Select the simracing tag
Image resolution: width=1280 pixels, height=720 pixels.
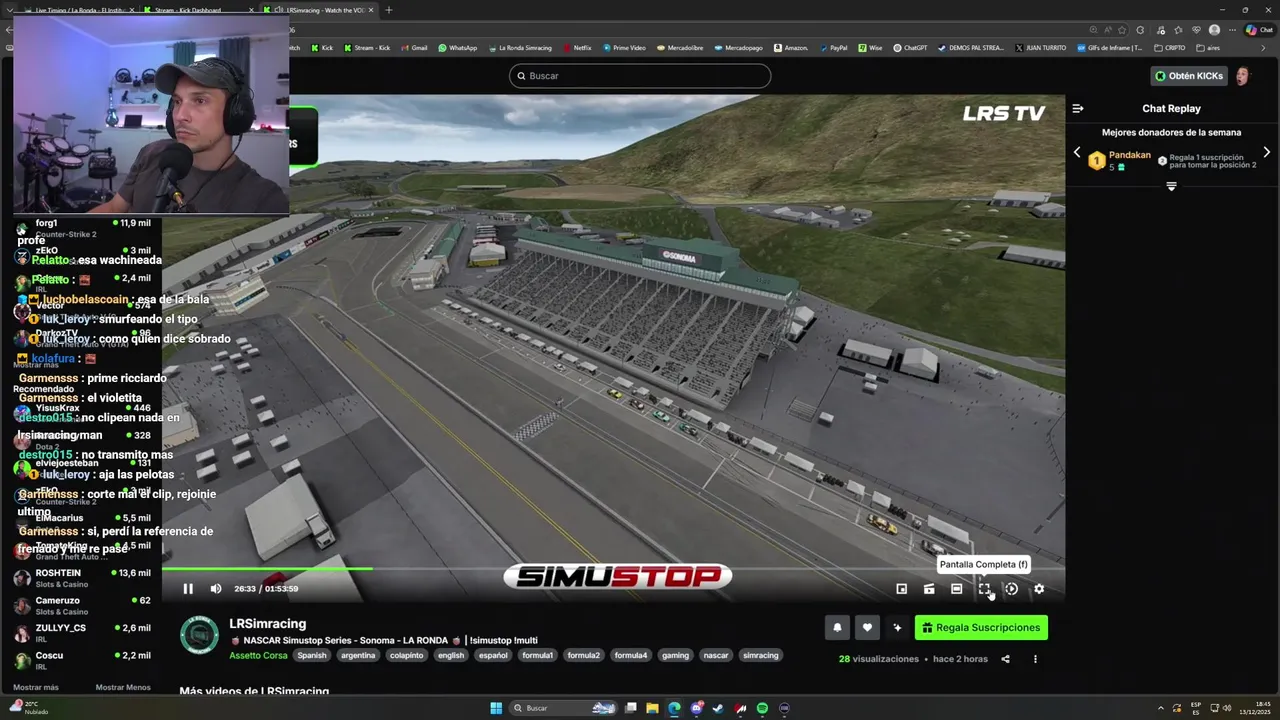click(761, 656)
